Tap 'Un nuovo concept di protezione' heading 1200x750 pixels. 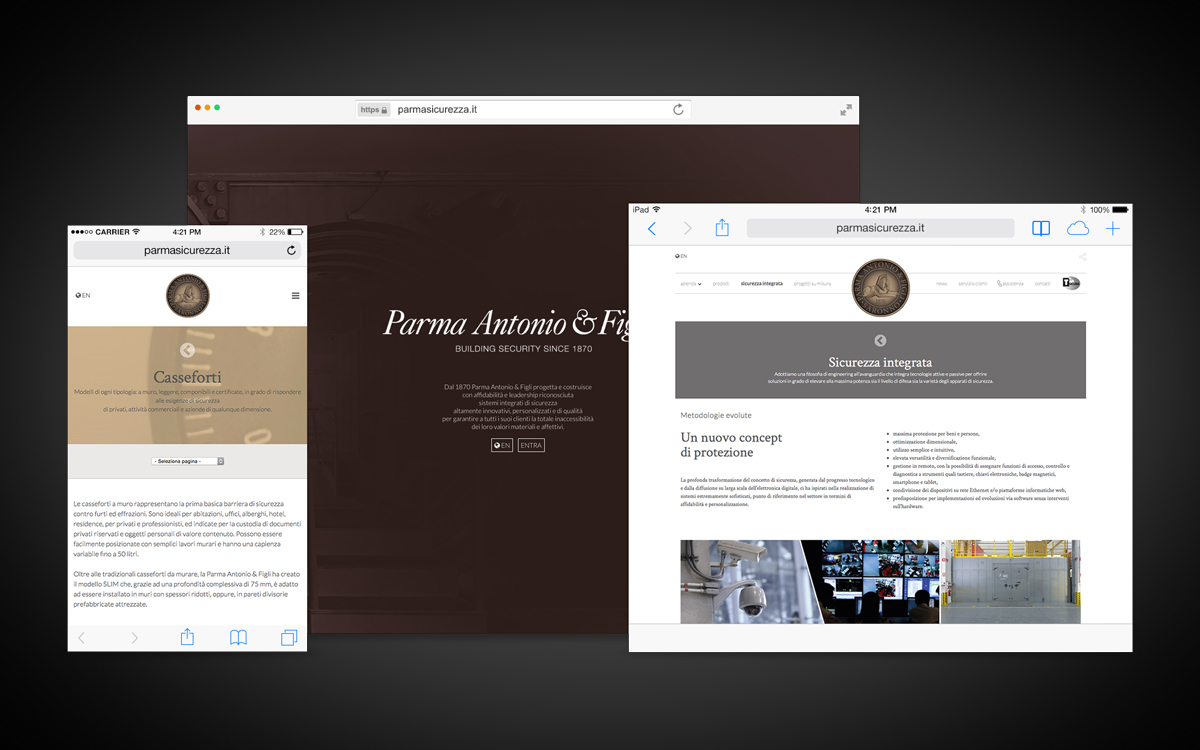[732, 445]
